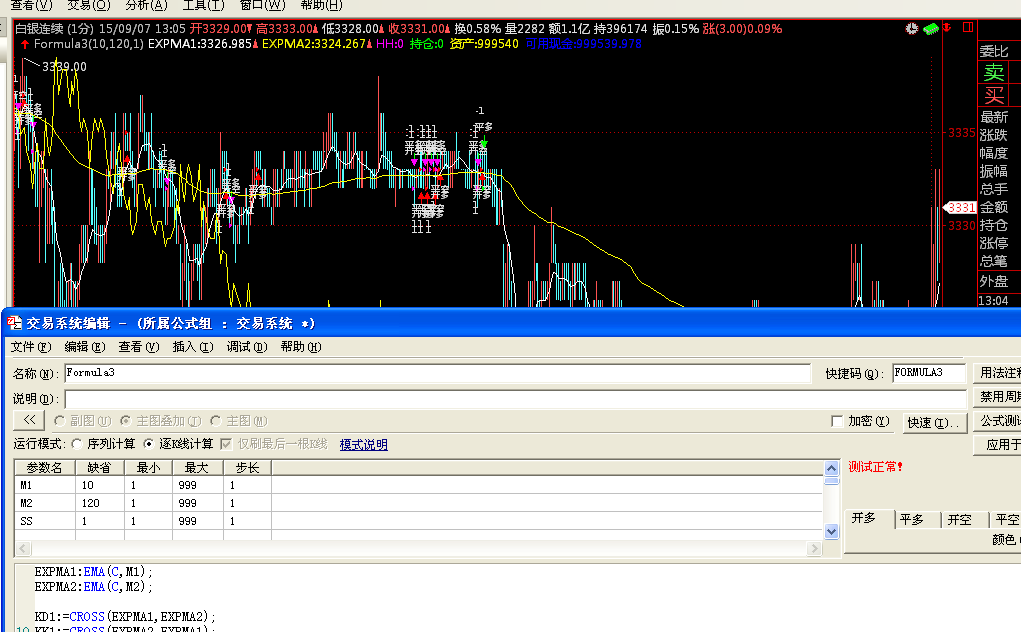Viewport: 1021px width, 632px height.
Task: Click the 参数名 column header
Action: tap(45, 468)
